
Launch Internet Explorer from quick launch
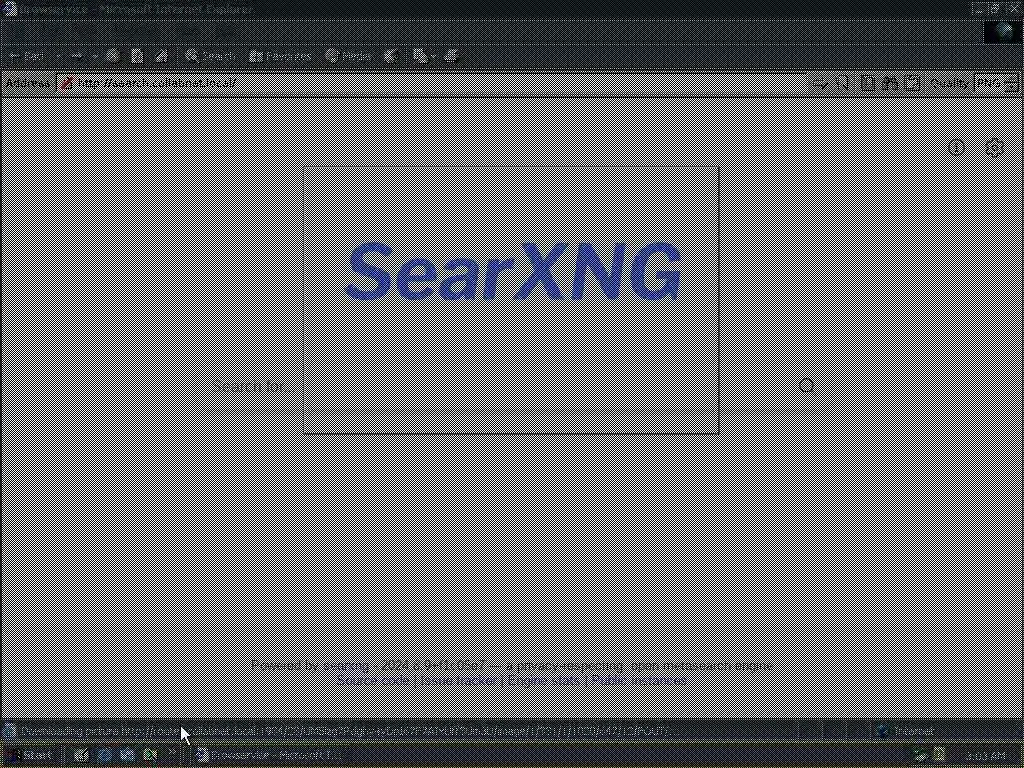(x=104, y=755)
